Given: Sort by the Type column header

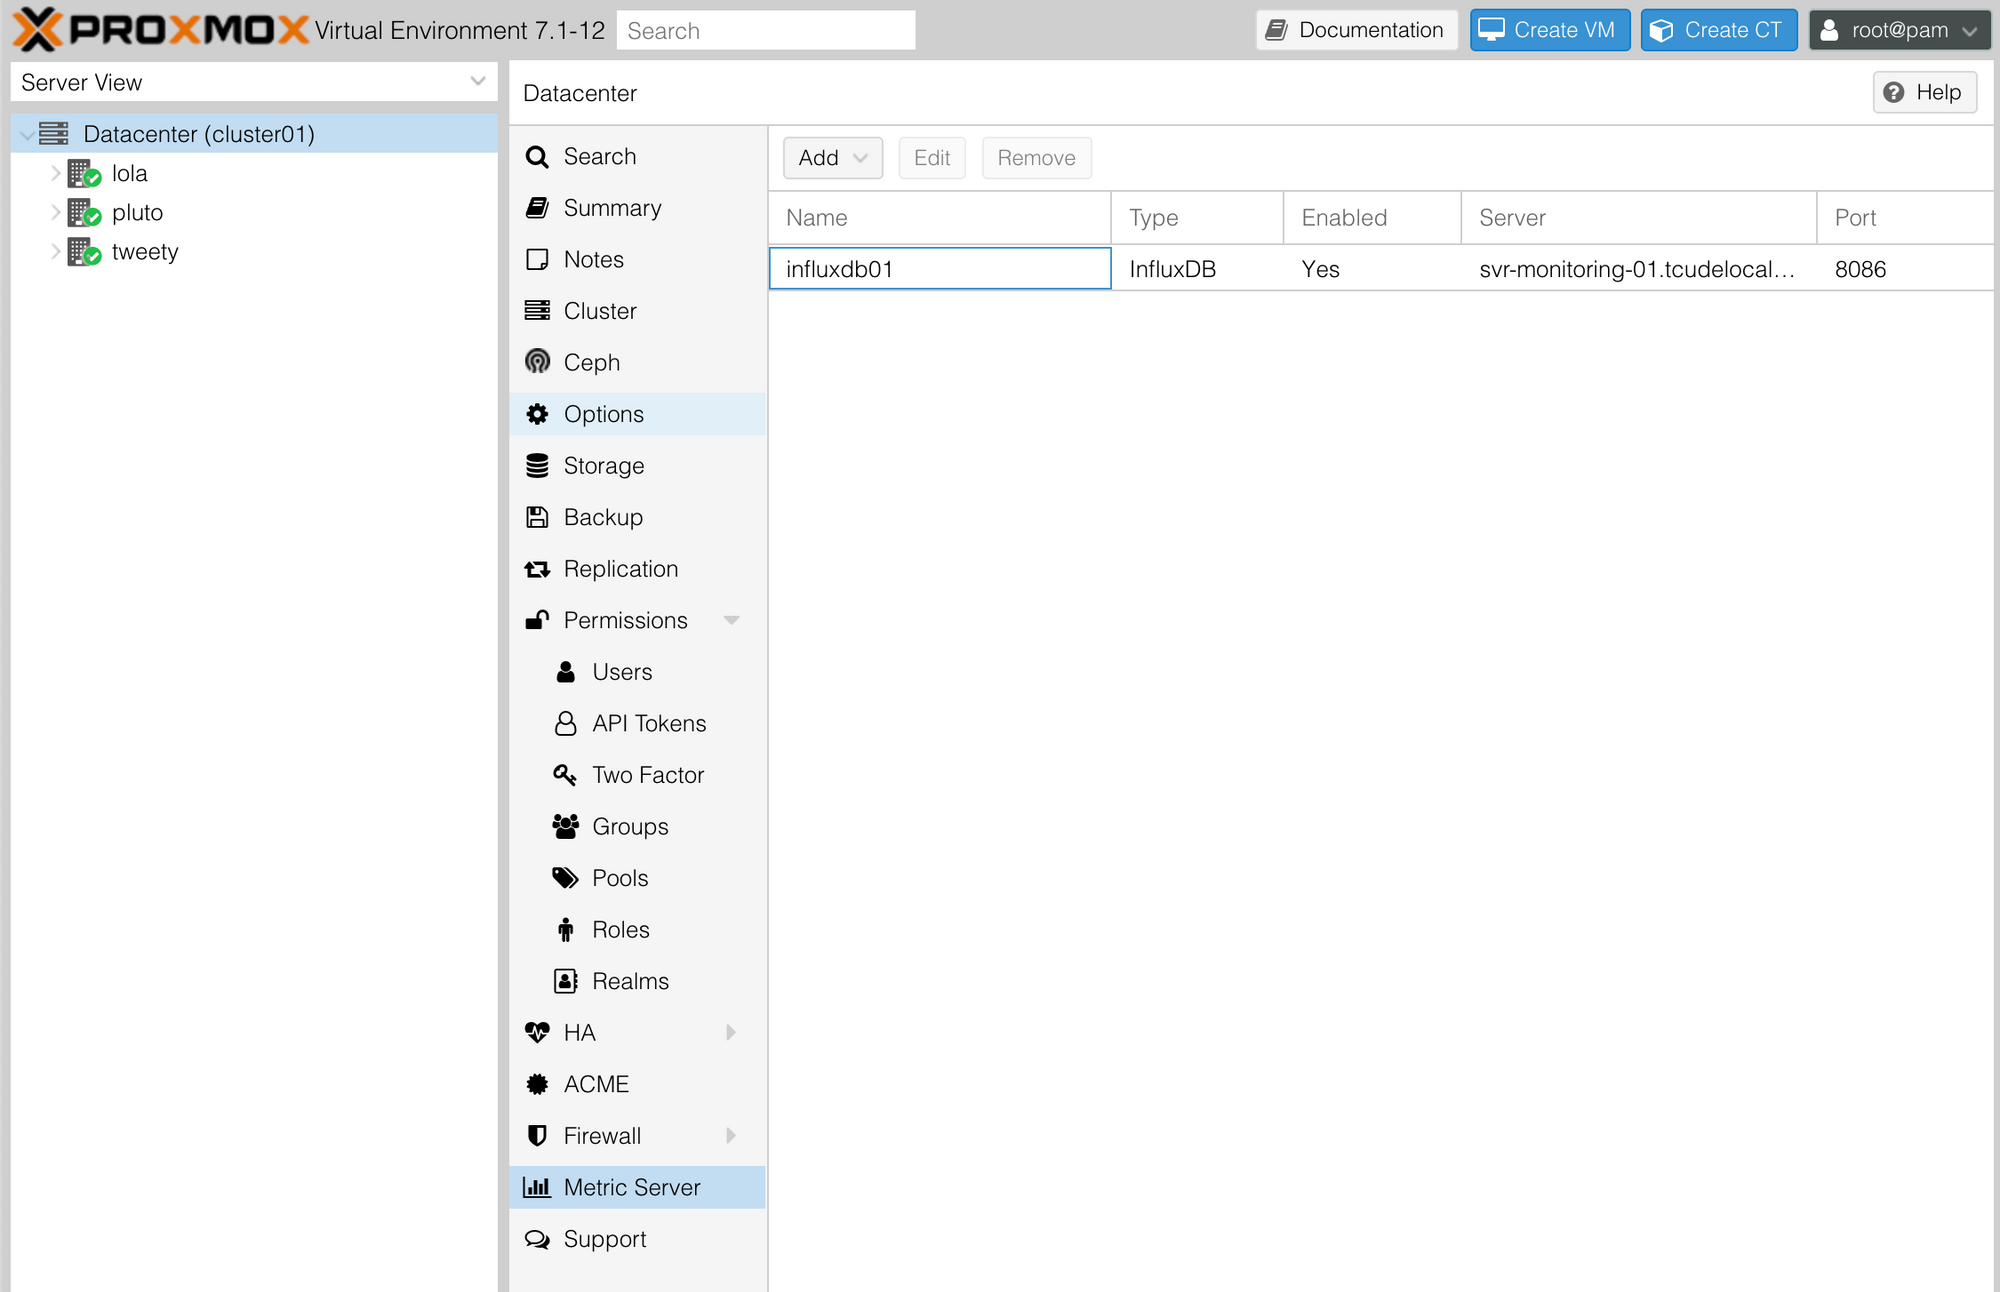Looking at the screenshot, I should tap(1197, 218).
